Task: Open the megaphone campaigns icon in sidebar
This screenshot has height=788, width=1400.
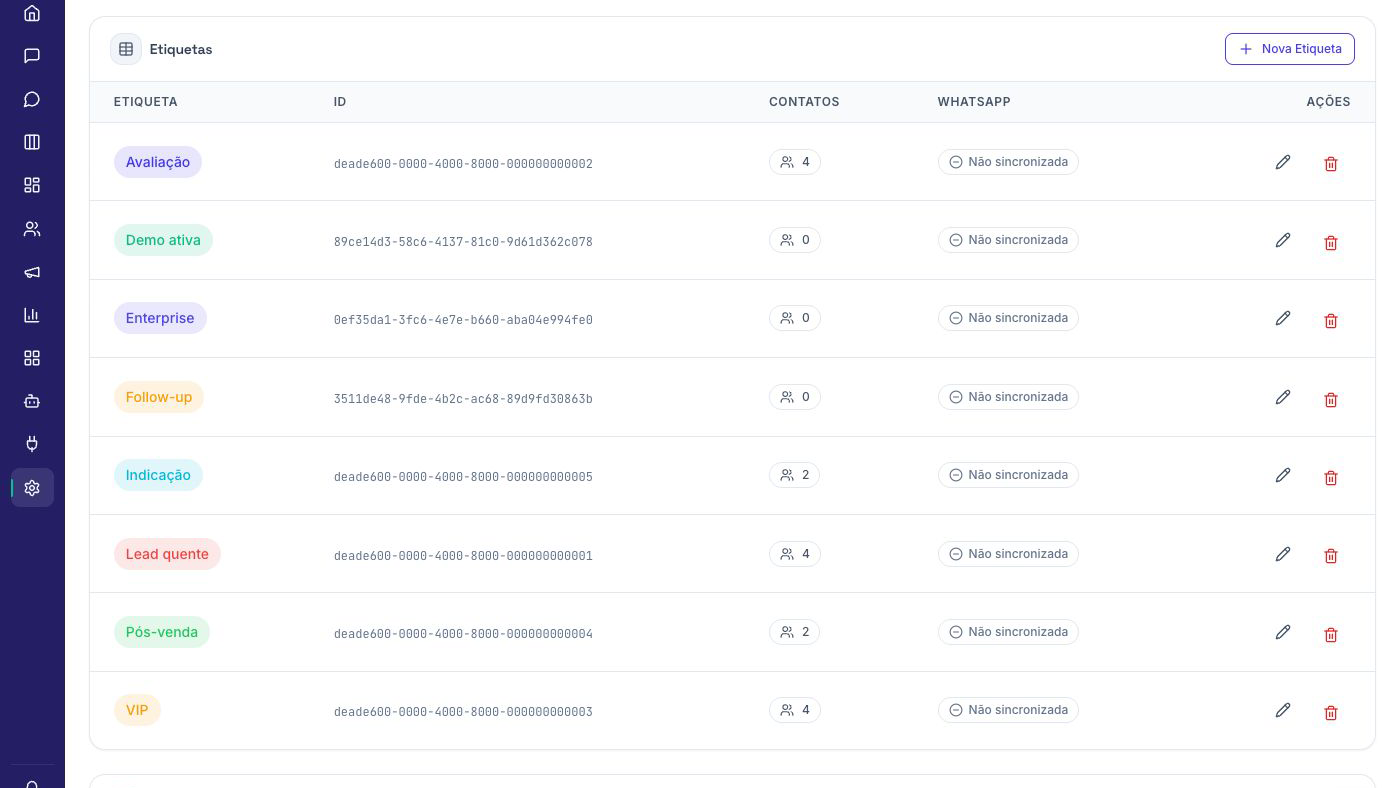Action: pyautogui.click(x=32, y=272)
